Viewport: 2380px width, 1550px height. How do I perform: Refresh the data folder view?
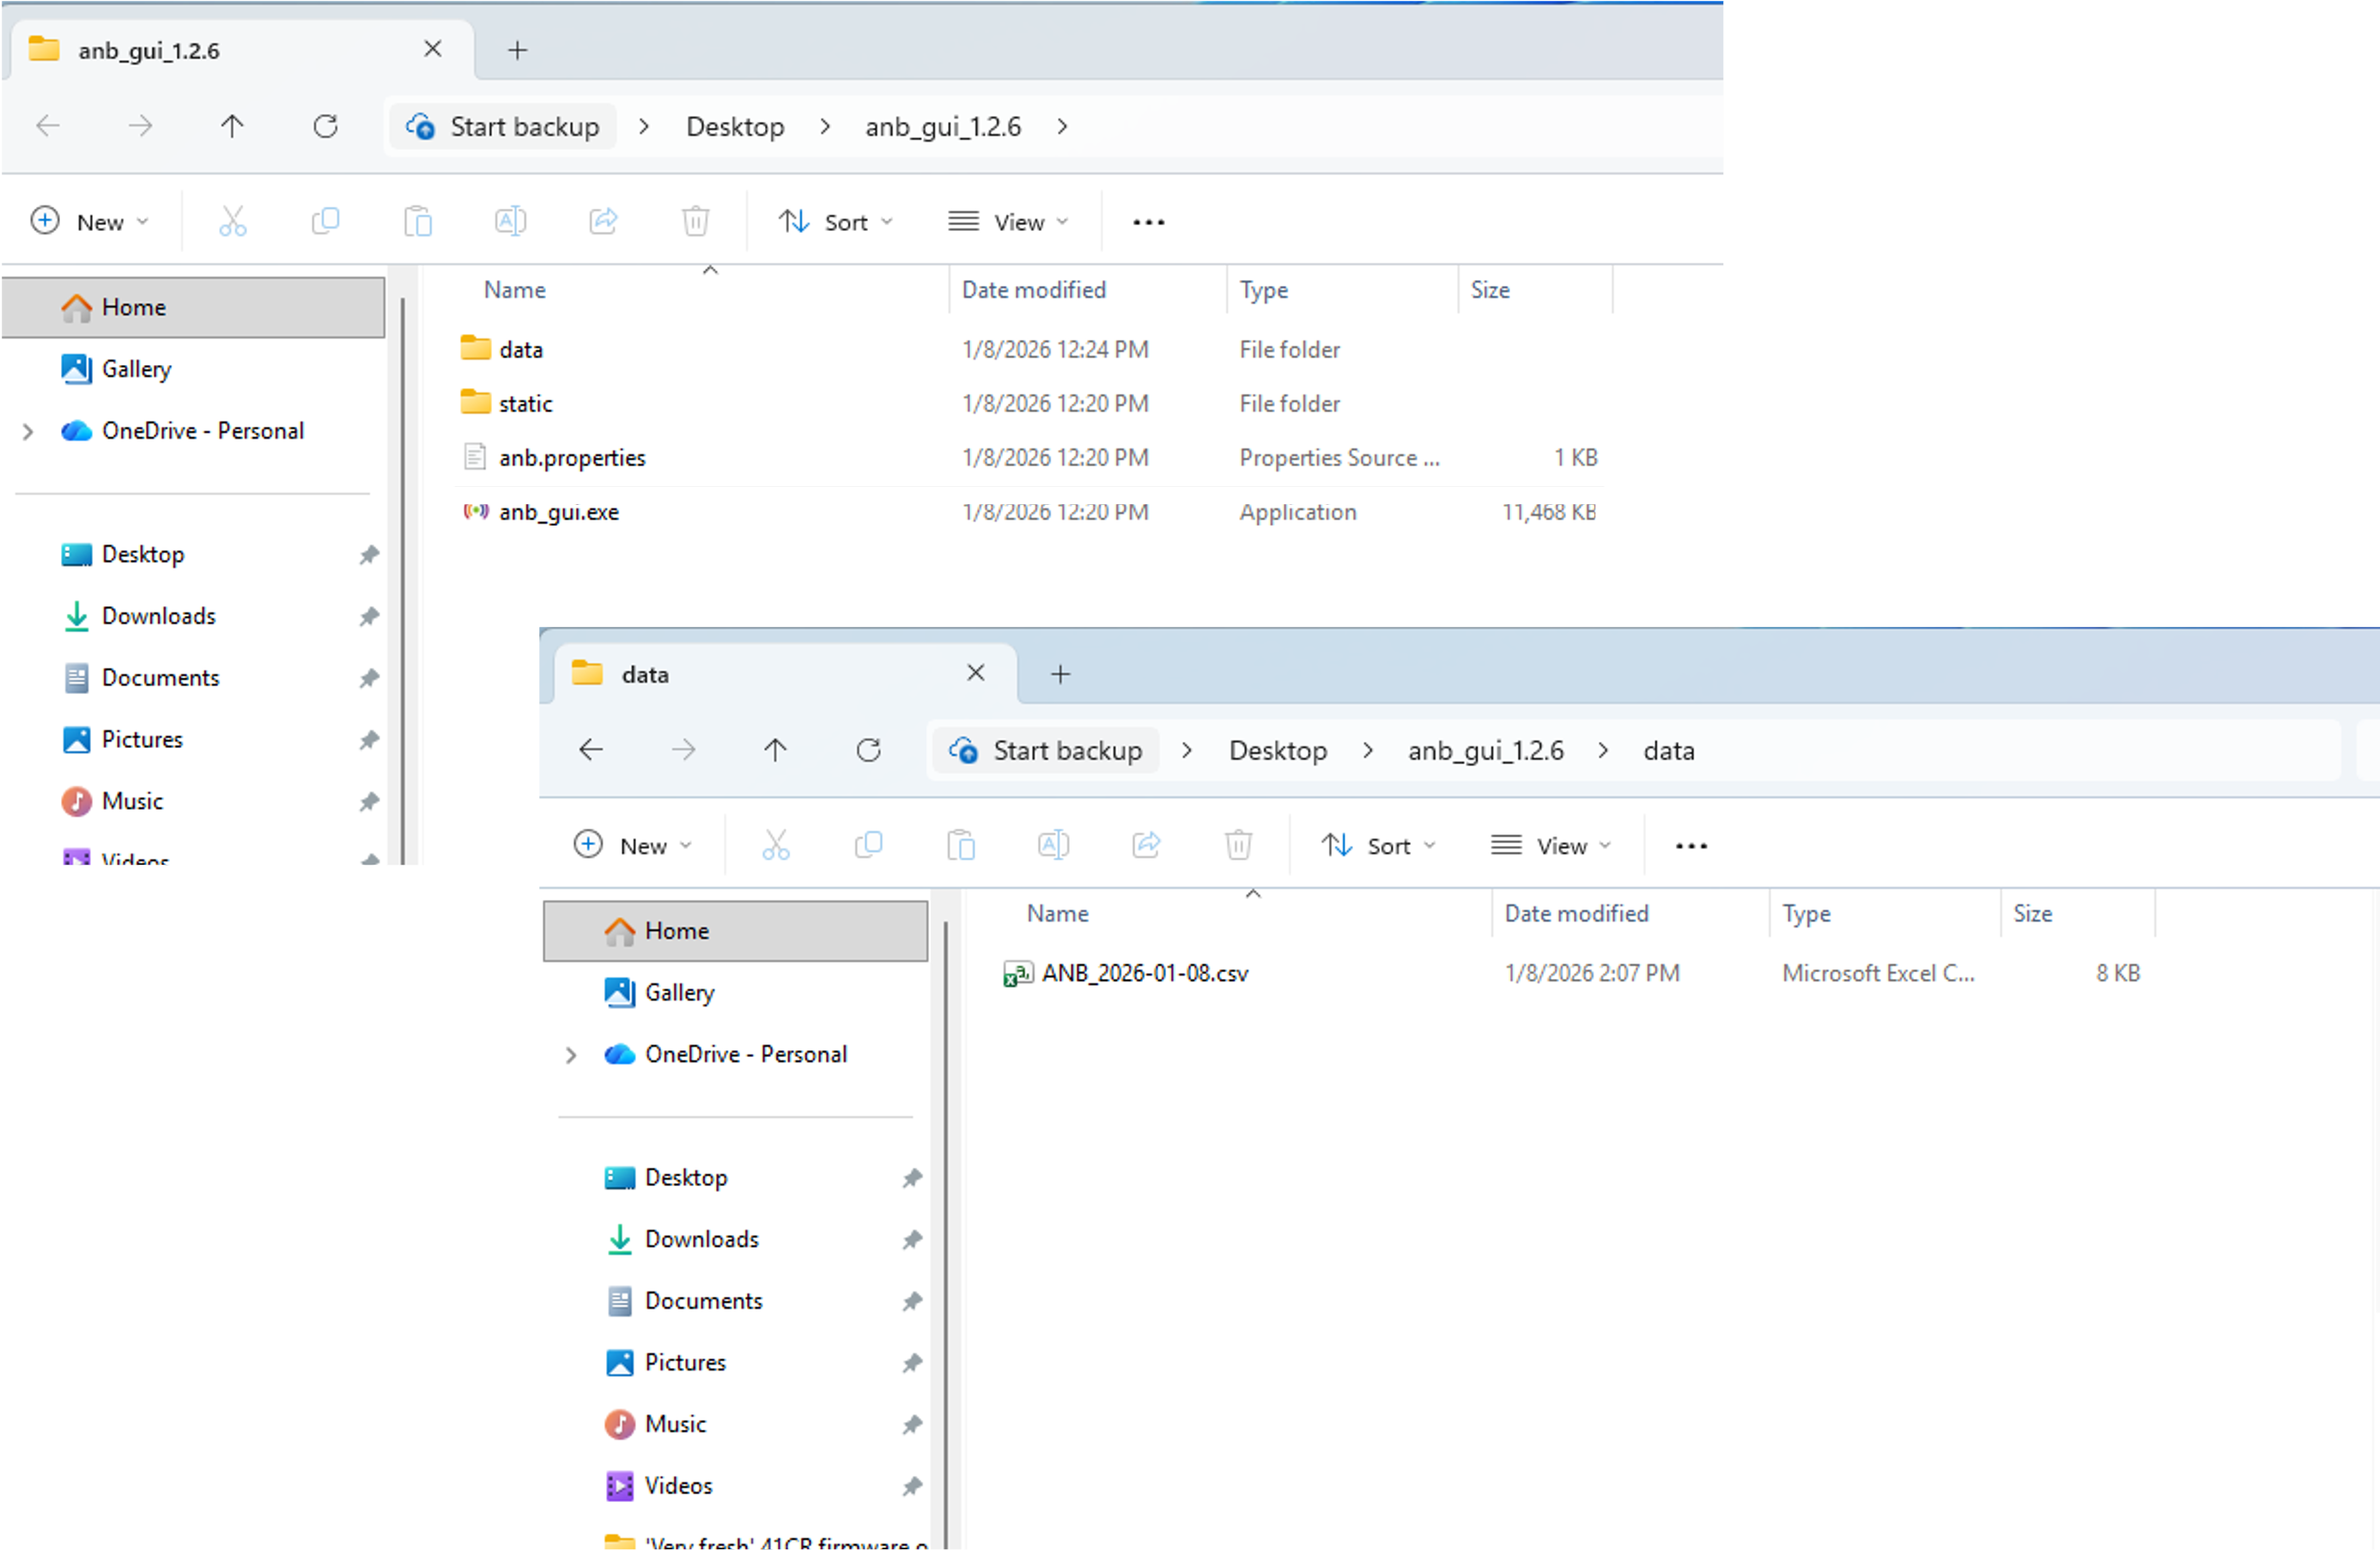(x=869, y=750)
